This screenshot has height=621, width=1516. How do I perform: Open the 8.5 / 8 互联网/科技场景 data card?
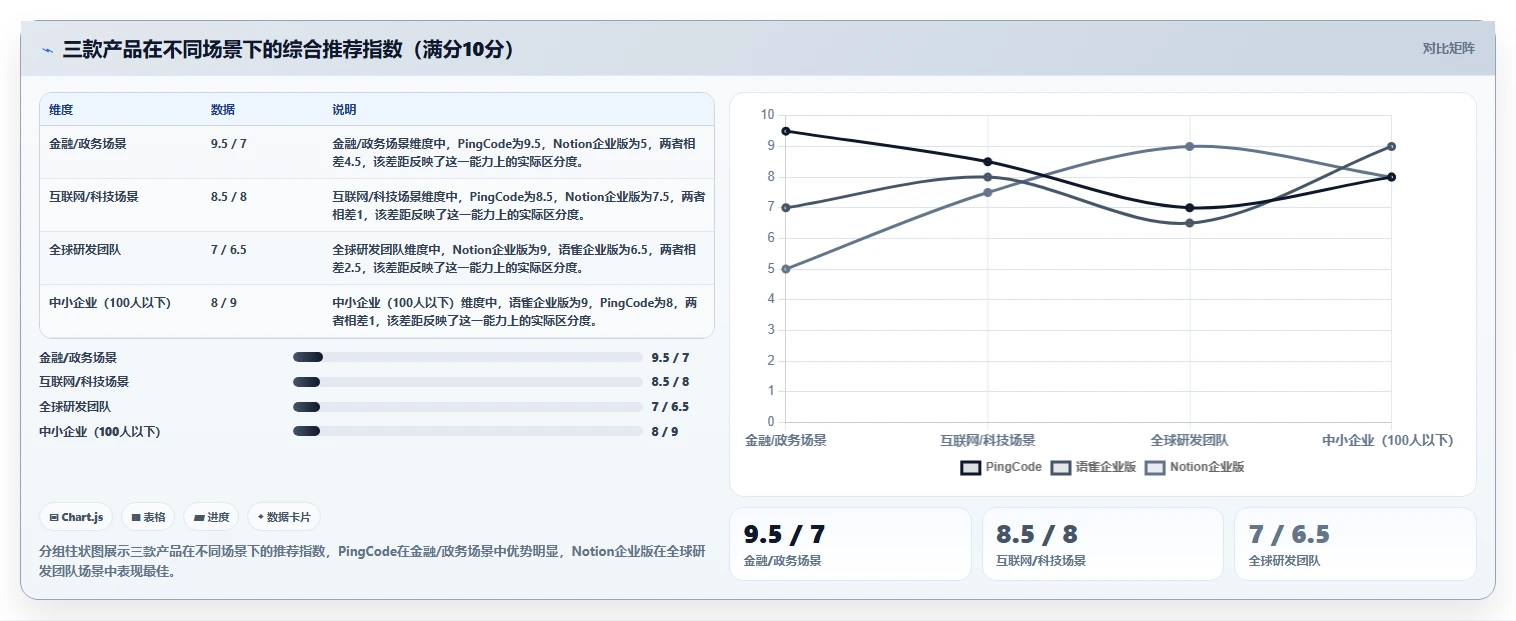(1102, 544)
